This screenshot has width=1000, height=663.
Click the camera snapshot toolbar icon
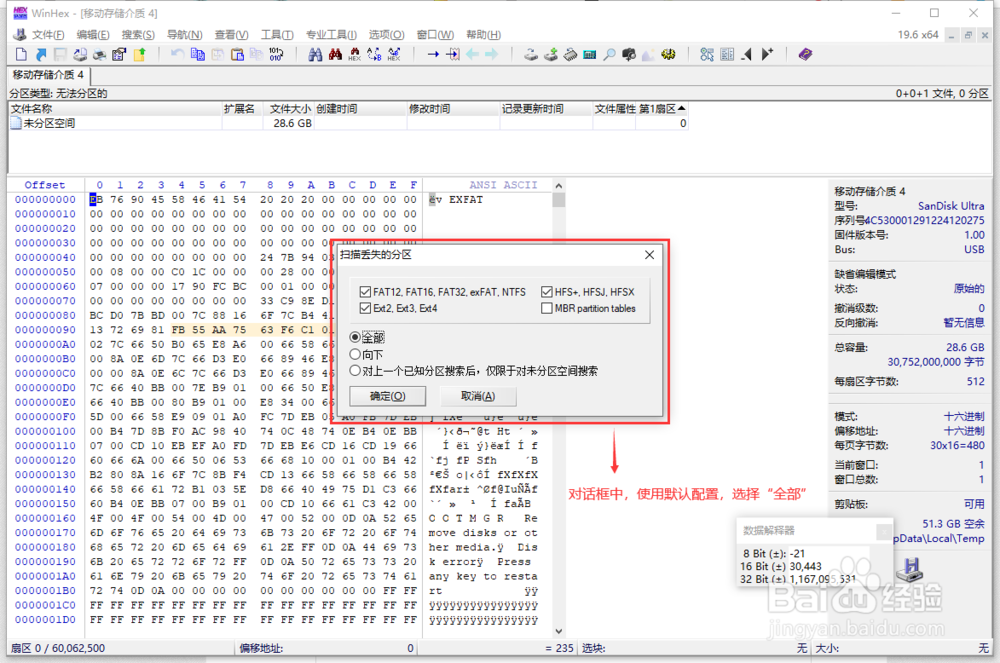click(629, 54)
